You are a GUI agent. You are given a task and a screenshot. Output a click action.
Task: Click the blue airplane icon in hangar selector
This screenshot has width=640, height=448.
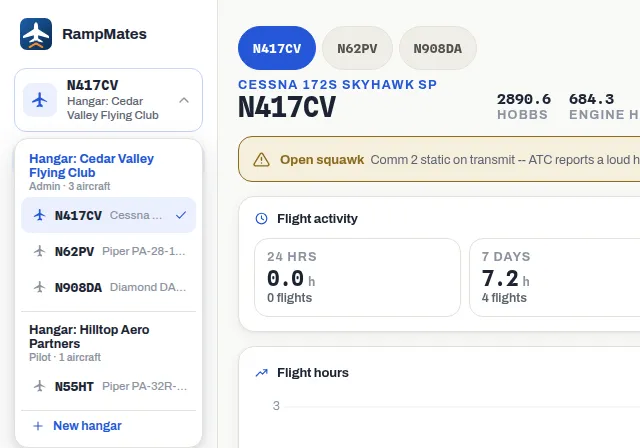click(40, 100)
